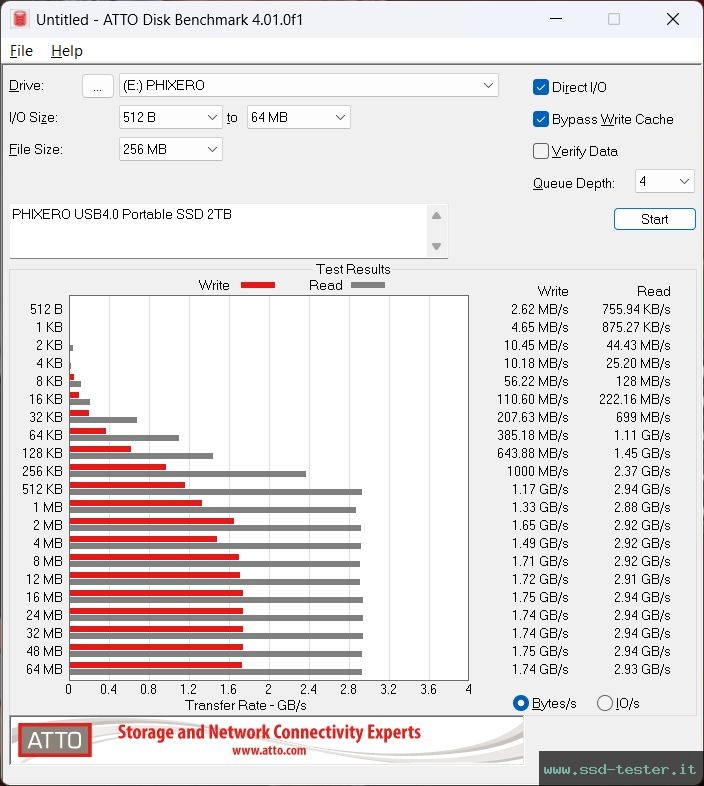Uncheck Bypass Write Cache
Viewport: 704px width, 786px height.
[x=541, y=119]
